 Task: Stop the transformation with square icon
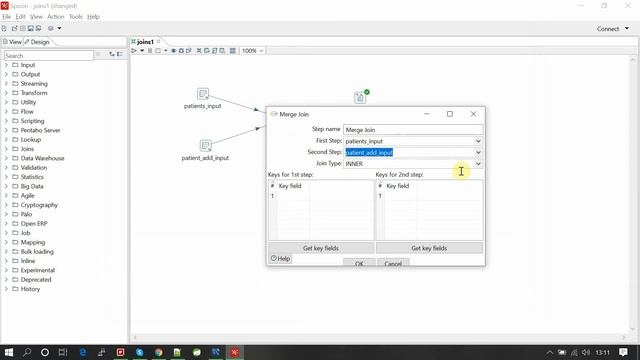point(158,51)
